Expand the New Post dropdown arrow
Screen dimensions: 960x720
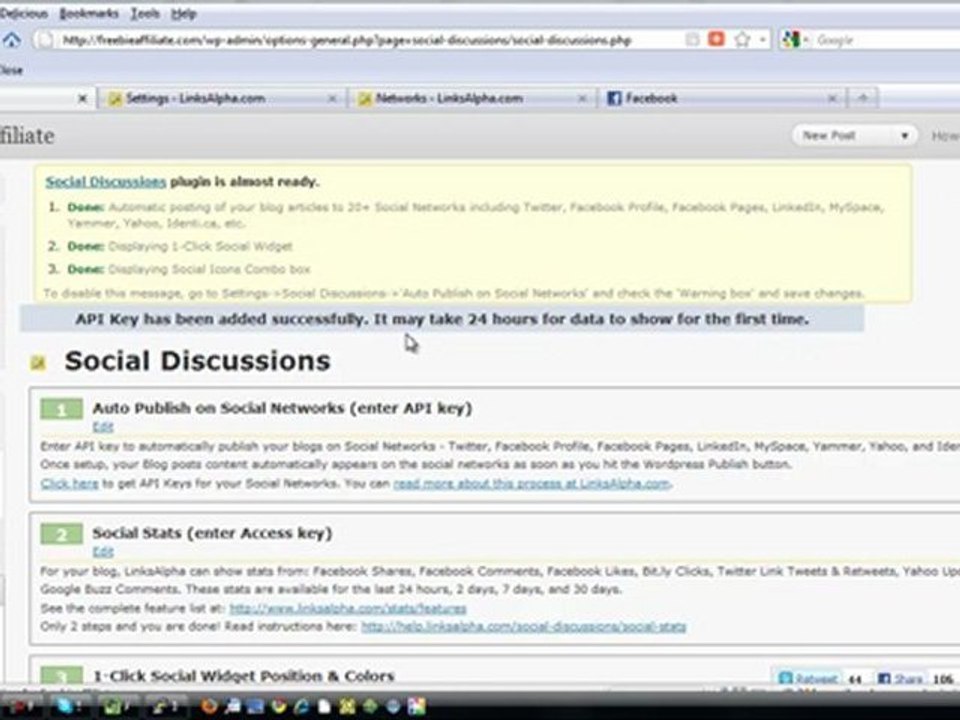[904, 135]
